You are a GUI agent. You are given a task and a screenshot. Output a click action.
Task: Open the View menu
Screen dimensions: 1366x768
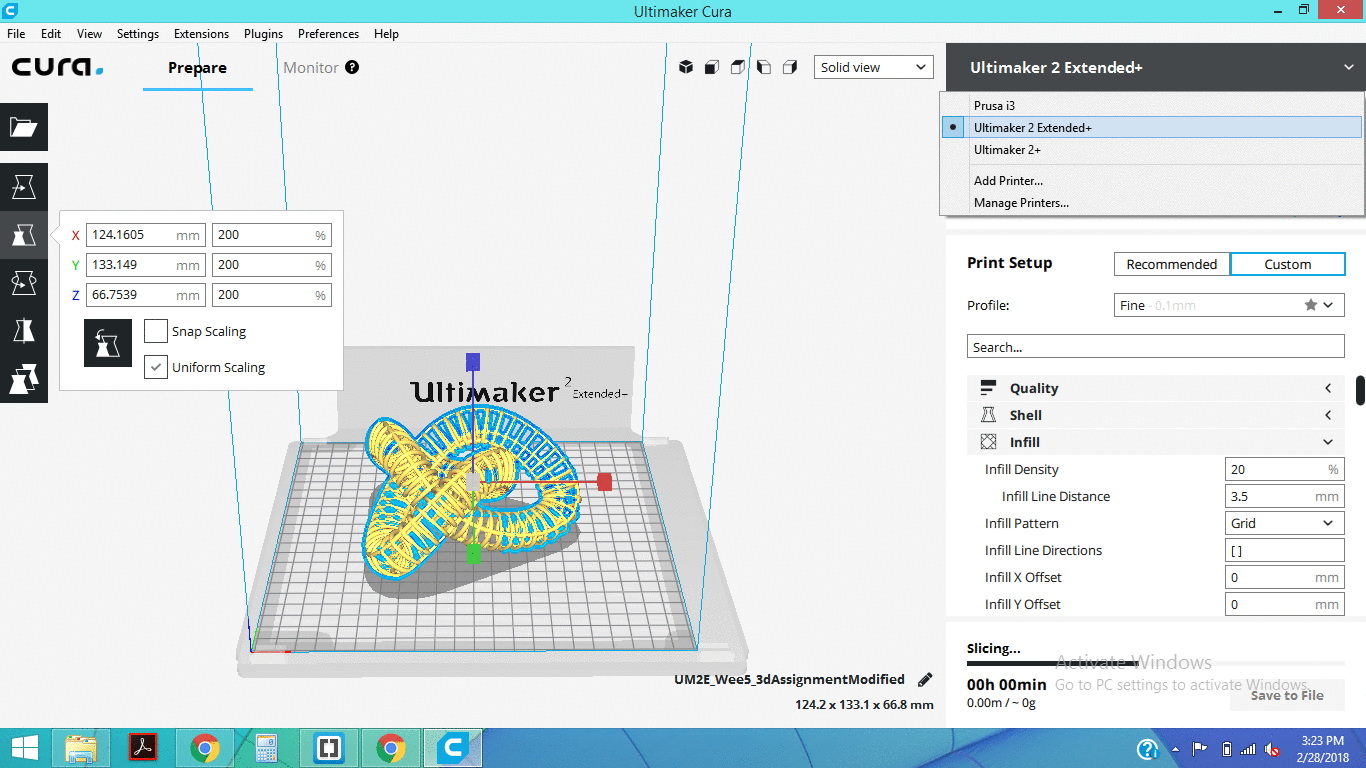[89, 33]
